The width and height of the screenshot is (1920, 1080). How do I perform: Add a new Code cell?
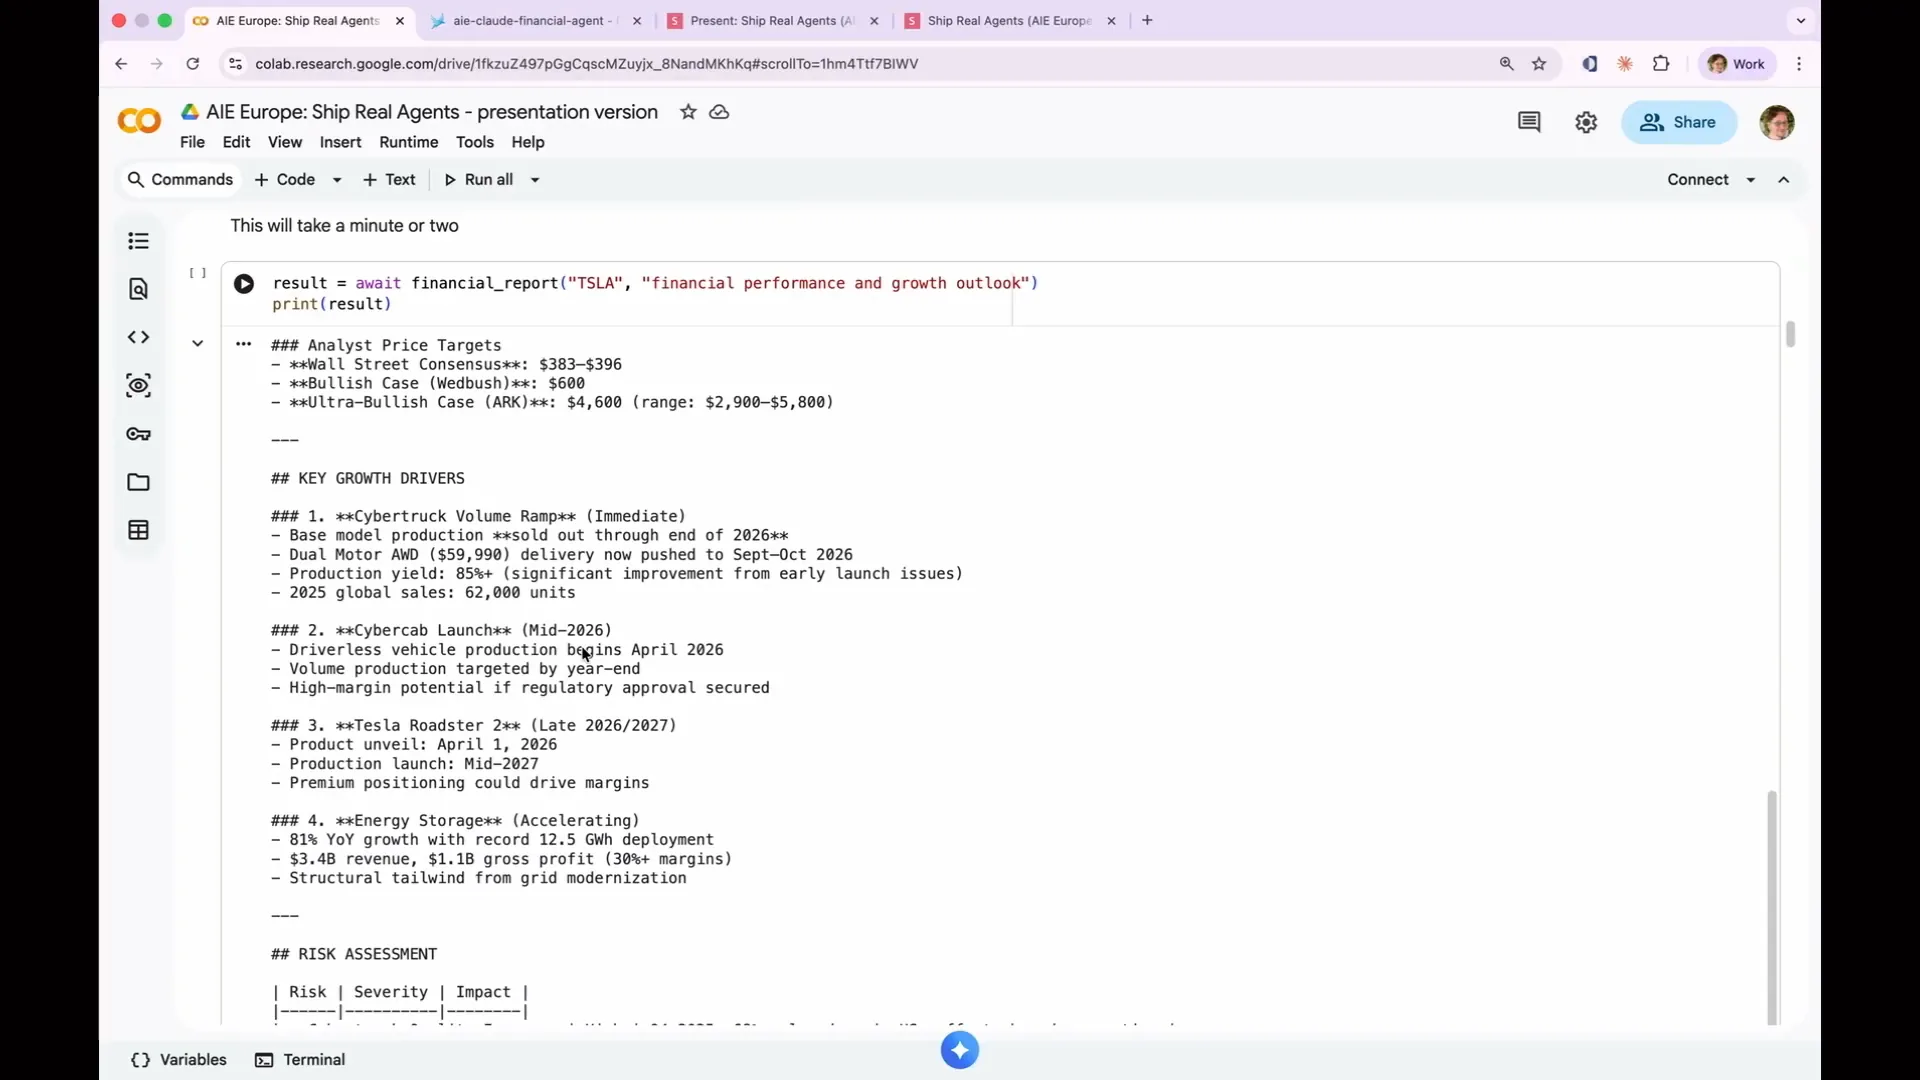(x=285, y=180)
